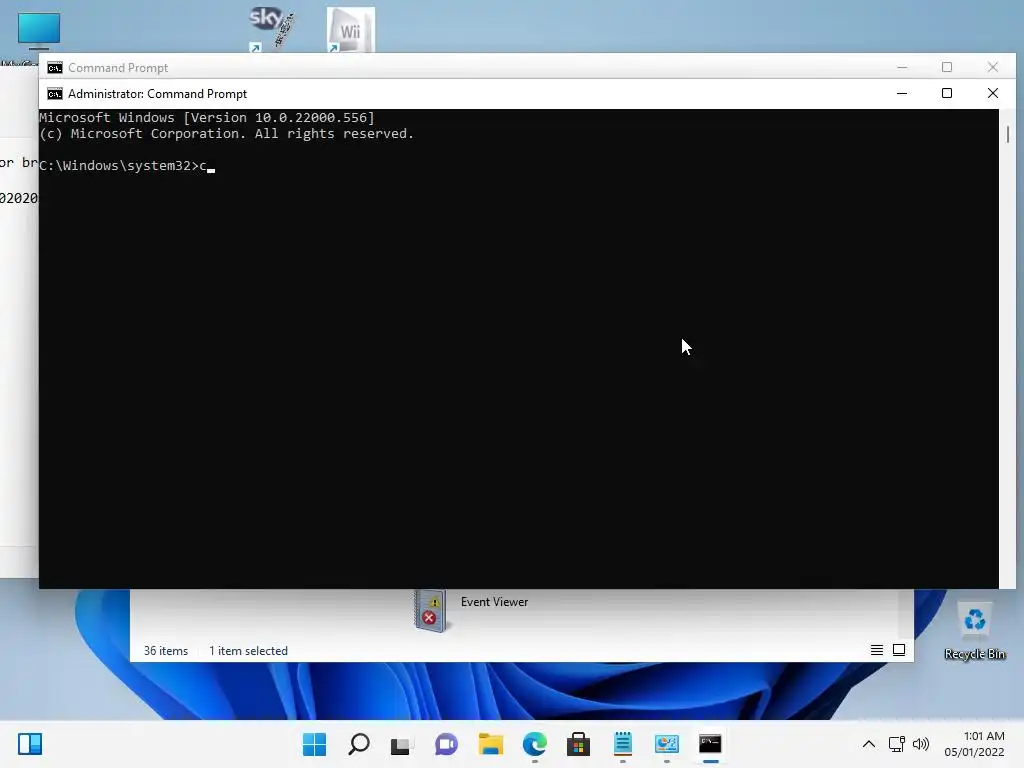Minimize the background Command Prompt window
The image size is (1024, 768).
pyautogui.click(x=902, y=67)
